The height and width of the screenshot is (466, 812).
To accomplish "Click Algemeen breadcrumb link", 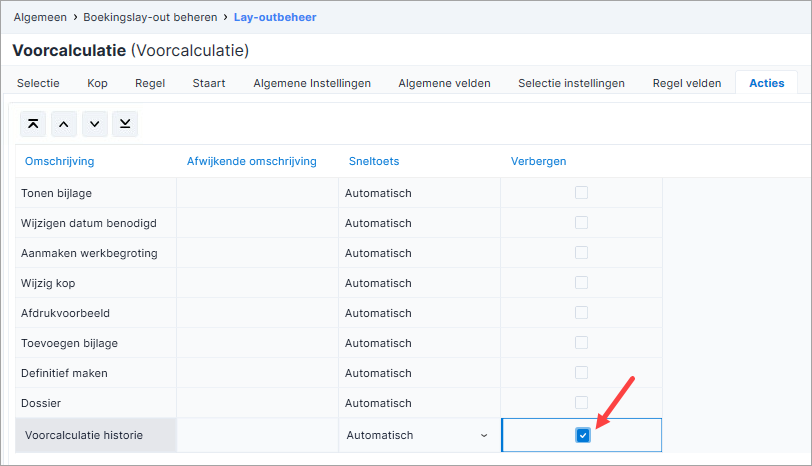I will click(40, 17).
